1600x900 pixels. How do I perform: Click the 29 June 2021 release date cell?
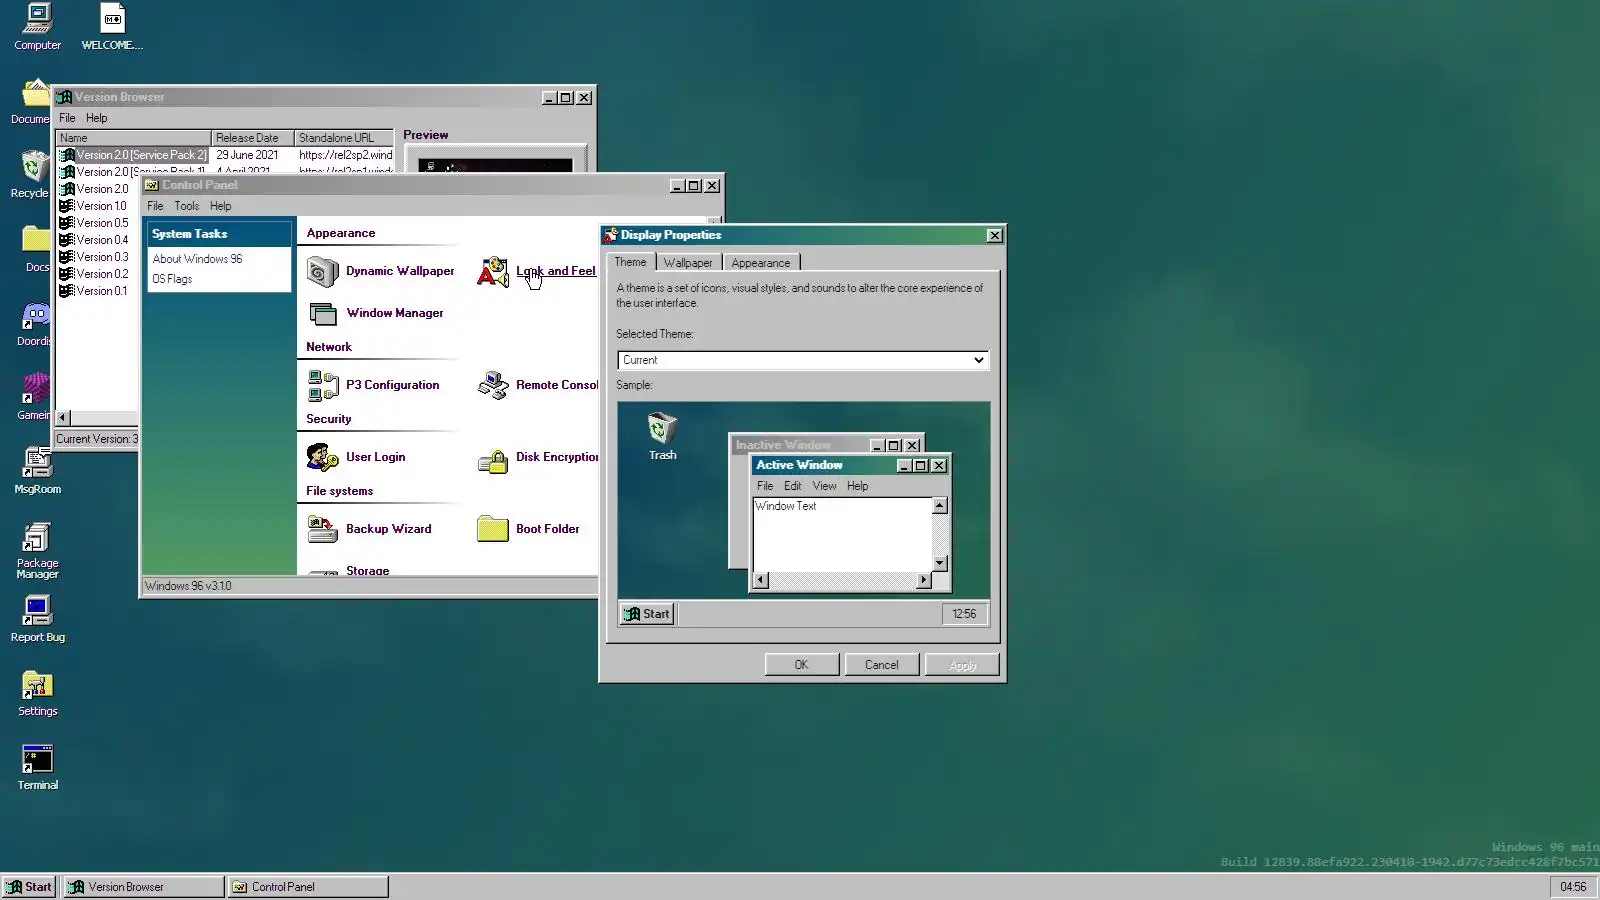click(247, 155)
